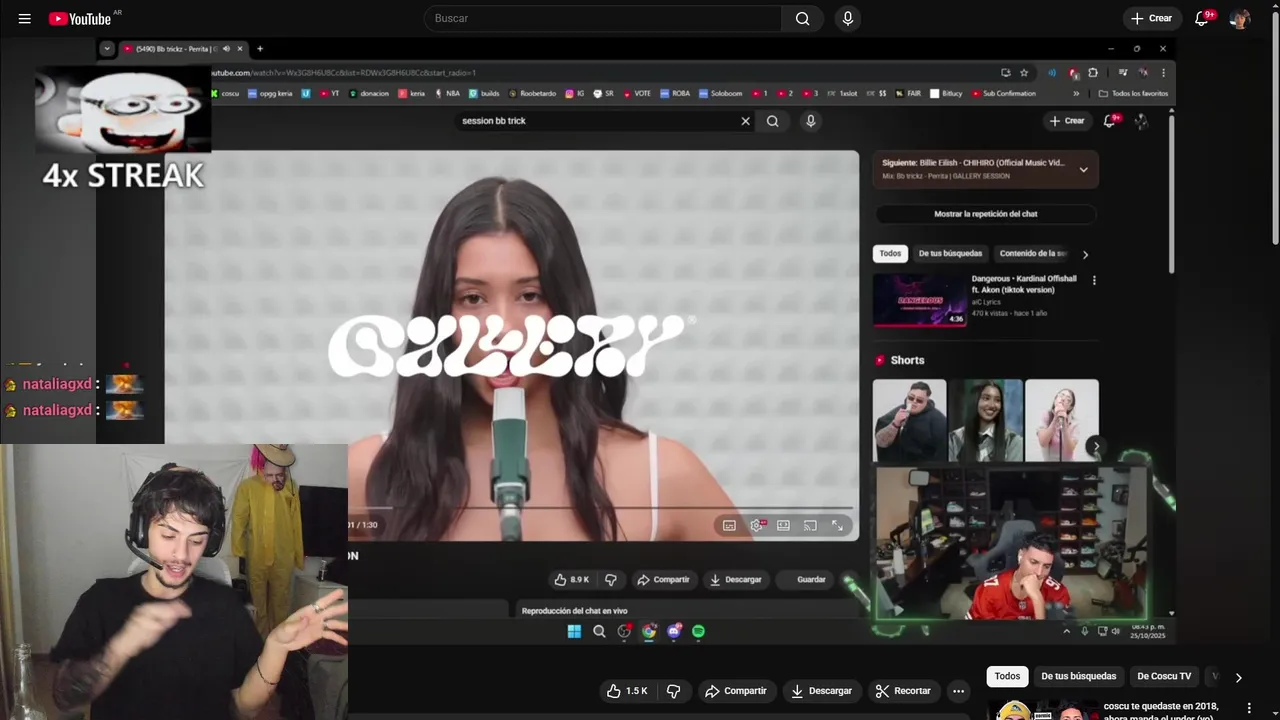This screenshot has height=720, width=1280.
Task: Click the streamed browser address bar URL
Action: pos(342,72)
